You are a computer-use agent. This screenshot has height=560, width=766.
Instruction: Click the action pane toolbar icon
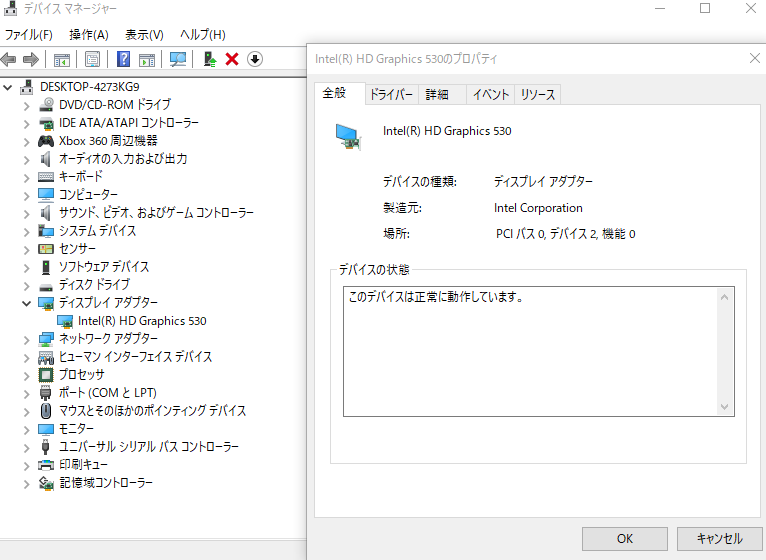(147, 60)
